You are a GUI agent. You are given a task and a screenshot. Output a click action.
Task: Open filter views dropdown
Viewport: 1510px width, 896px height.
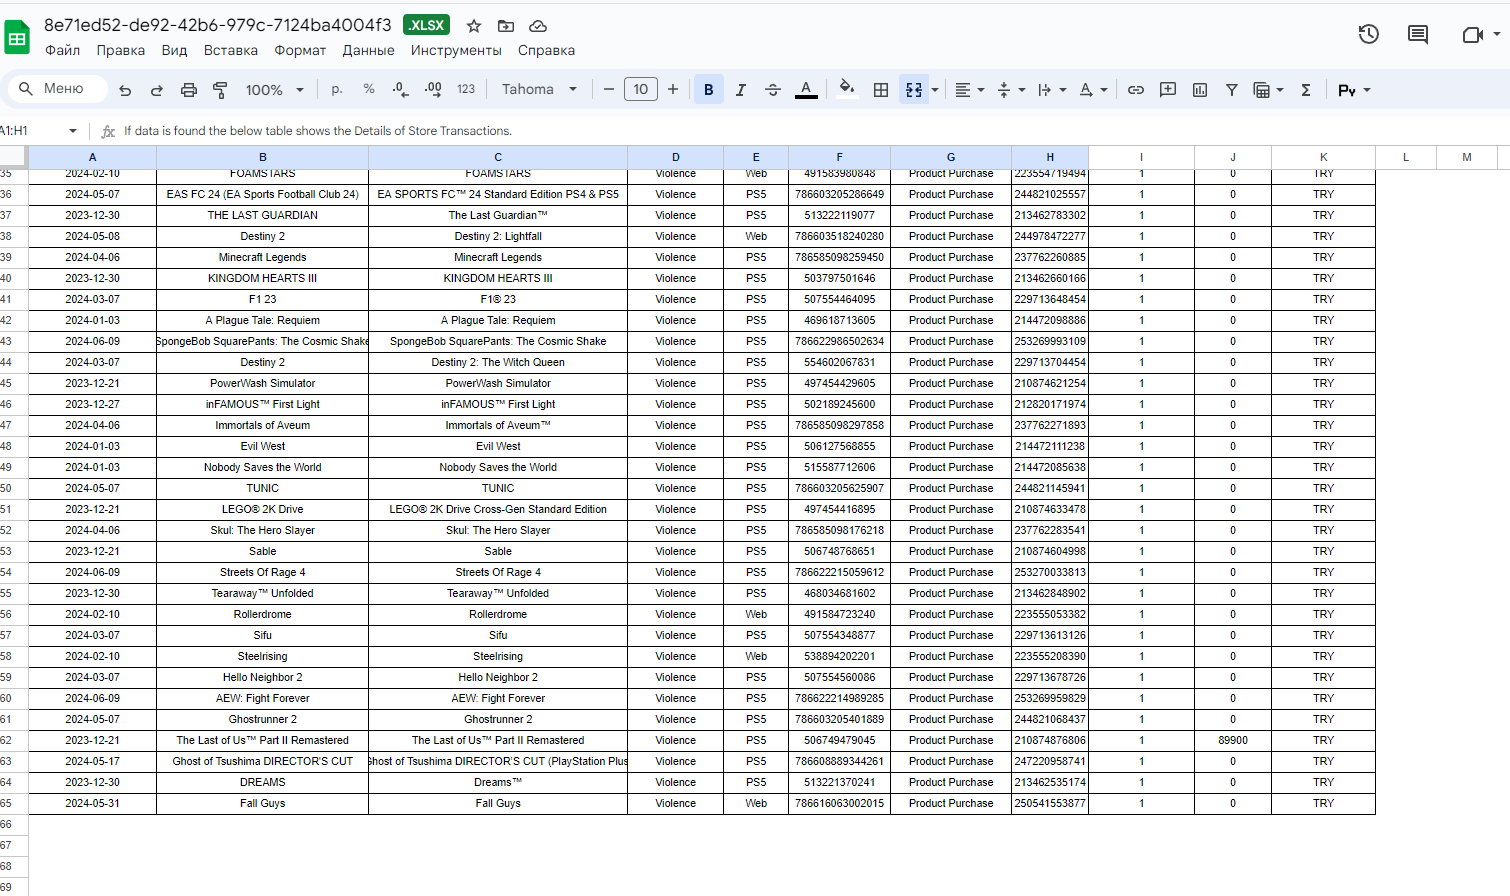point(1269,90)
